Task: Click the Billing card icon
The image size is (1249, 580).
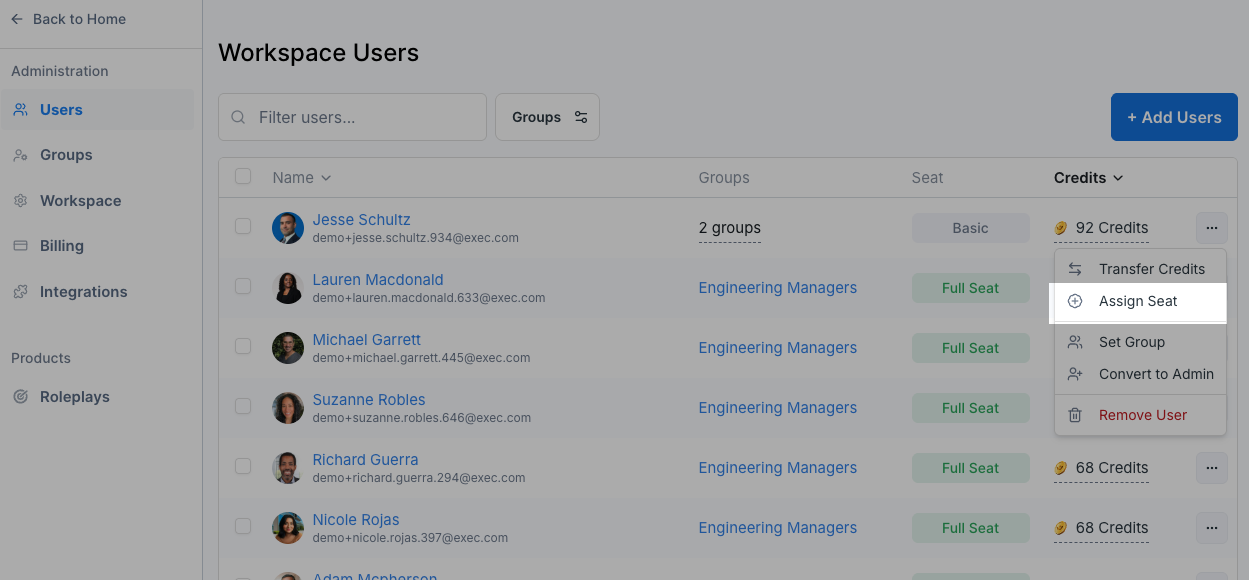Action: (20, 246)
